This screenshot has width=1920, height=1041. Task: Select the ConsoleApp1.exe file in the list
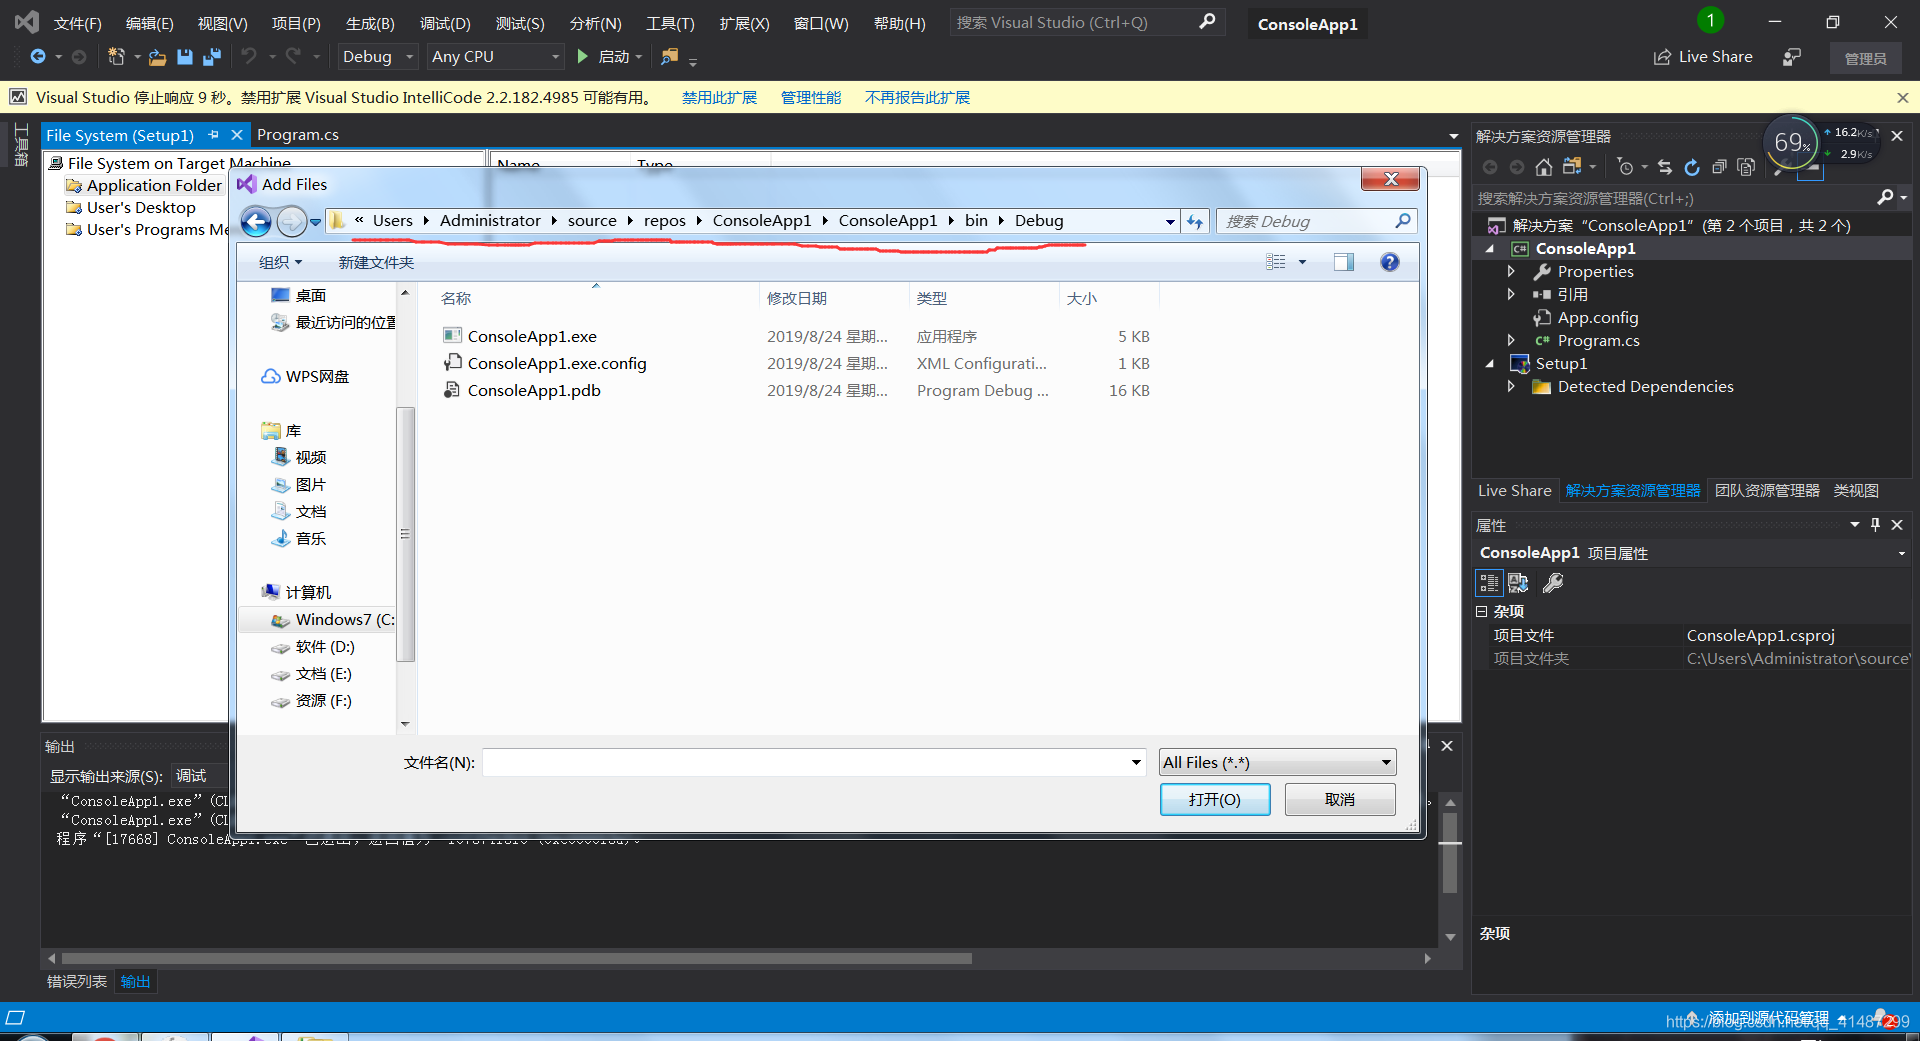532,337
